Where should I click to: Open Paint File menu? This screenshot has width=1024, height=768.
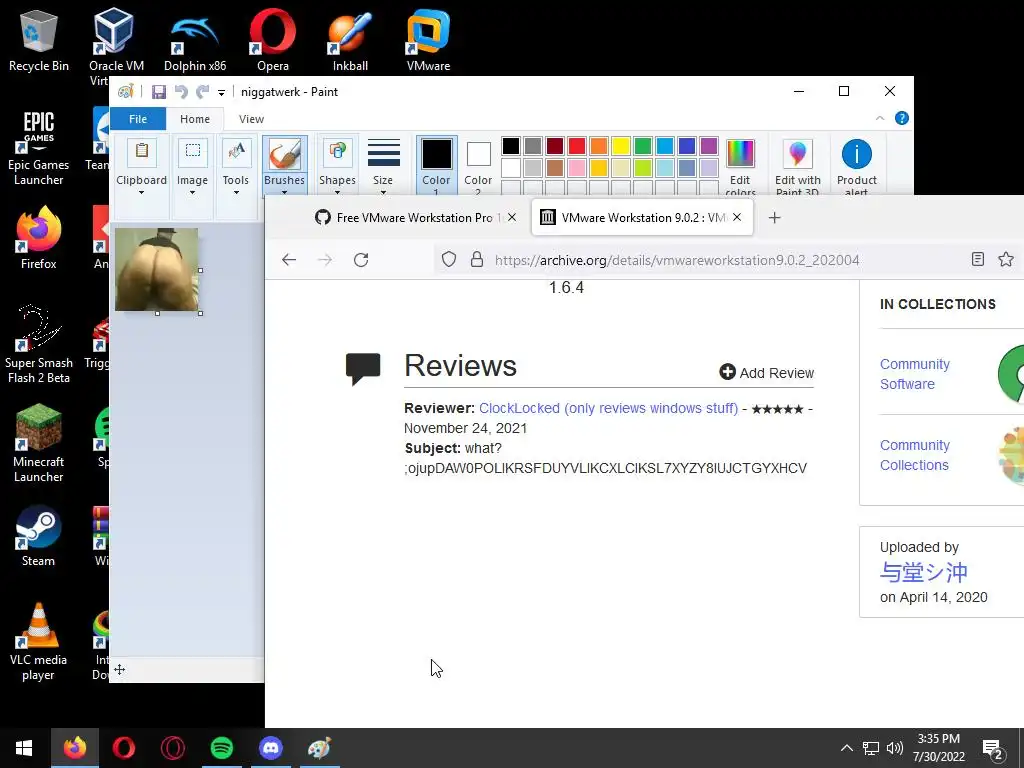click(x=138, y=119)
